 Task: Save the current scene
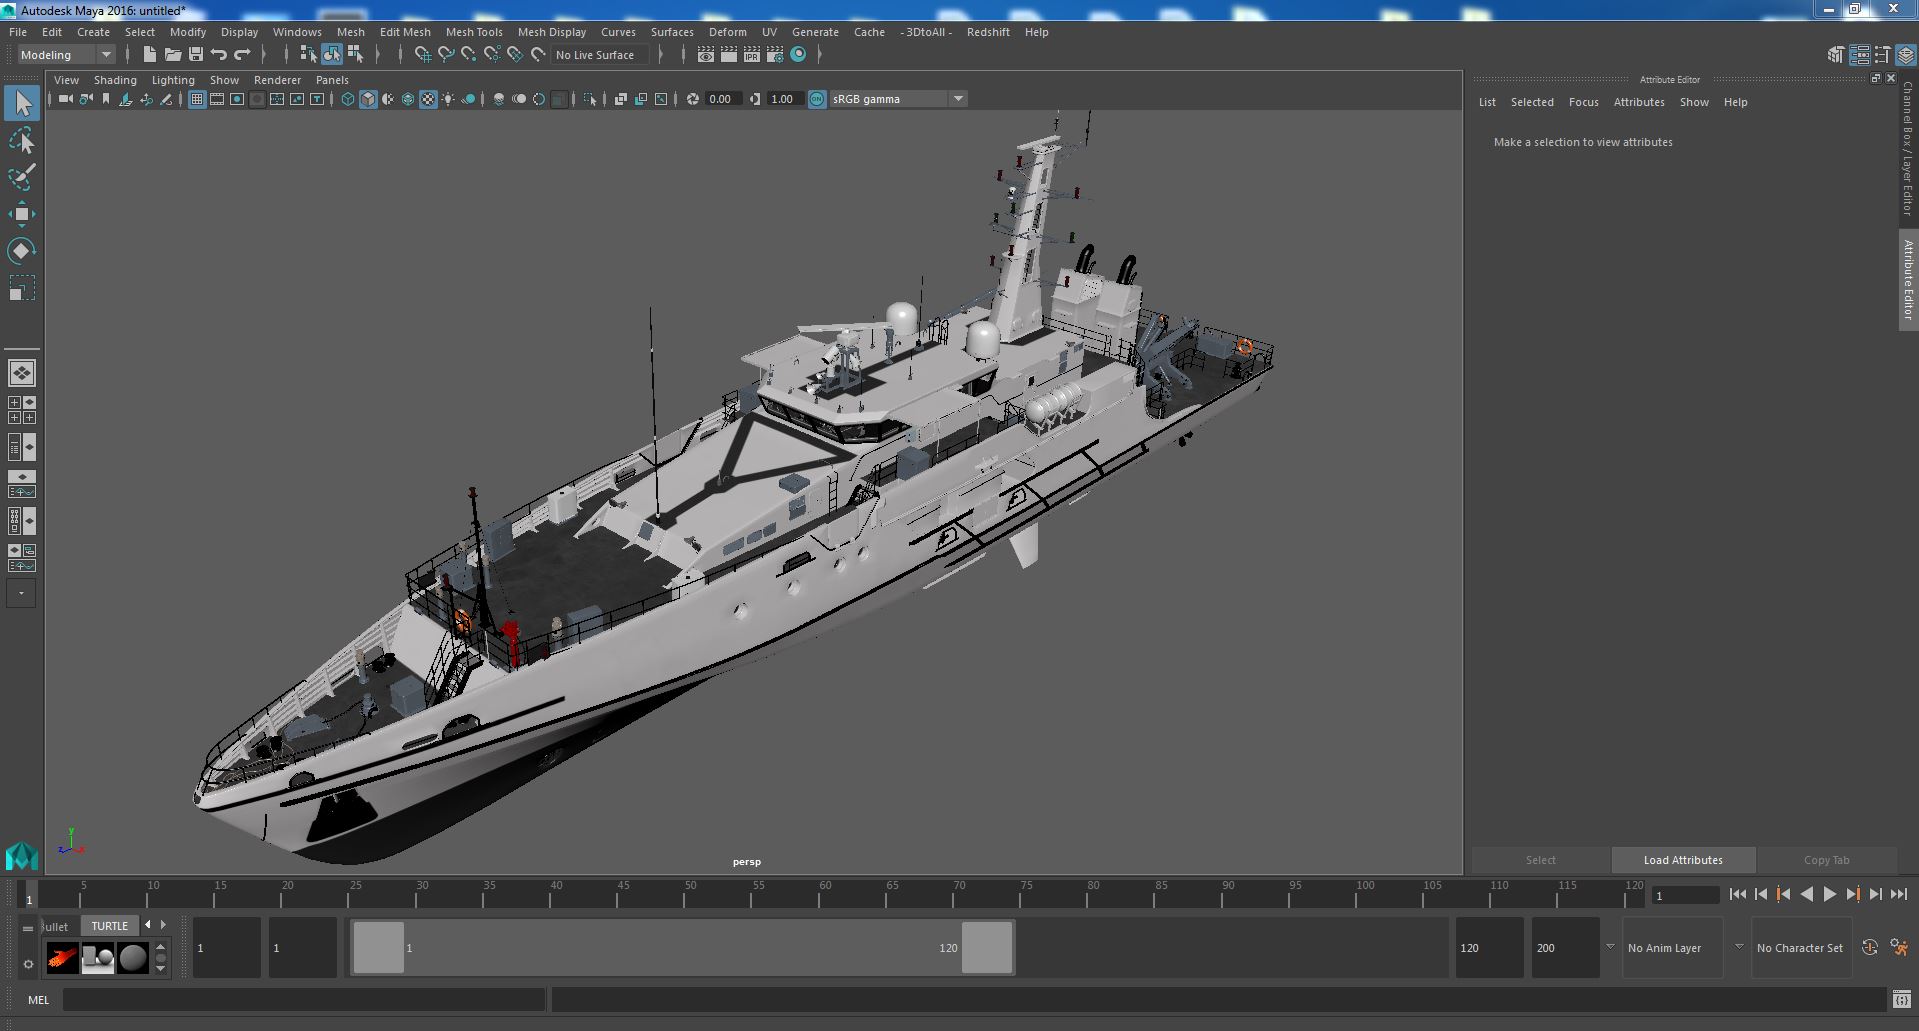pyautogui.click(x=196, y=55)
